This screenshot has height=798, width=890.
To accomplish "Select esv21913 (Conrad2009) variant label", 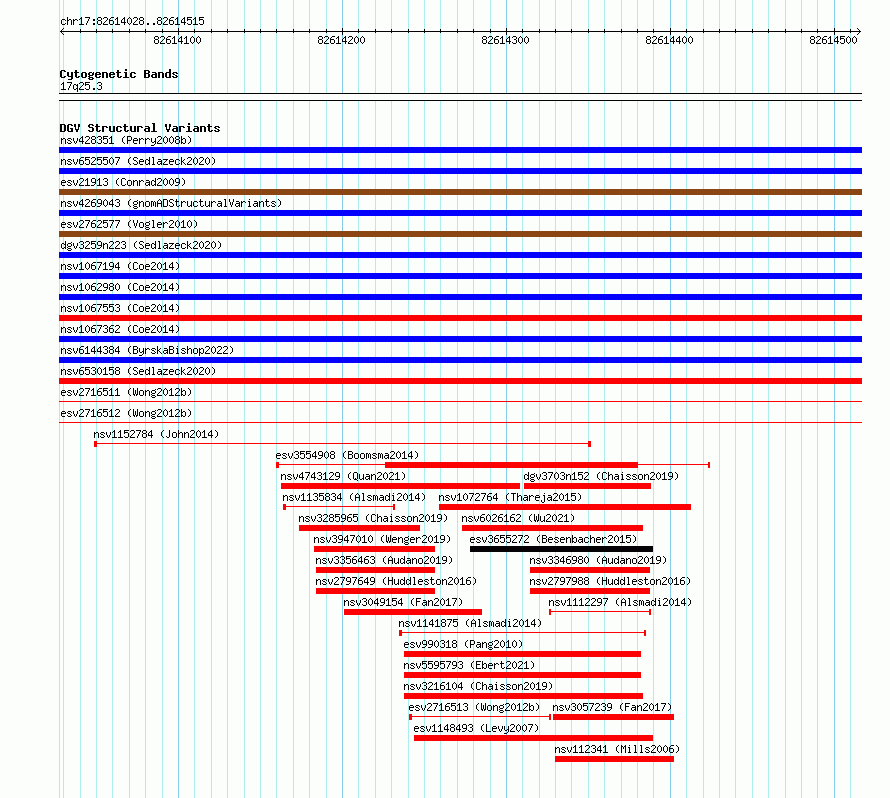I will click(123, 182).
